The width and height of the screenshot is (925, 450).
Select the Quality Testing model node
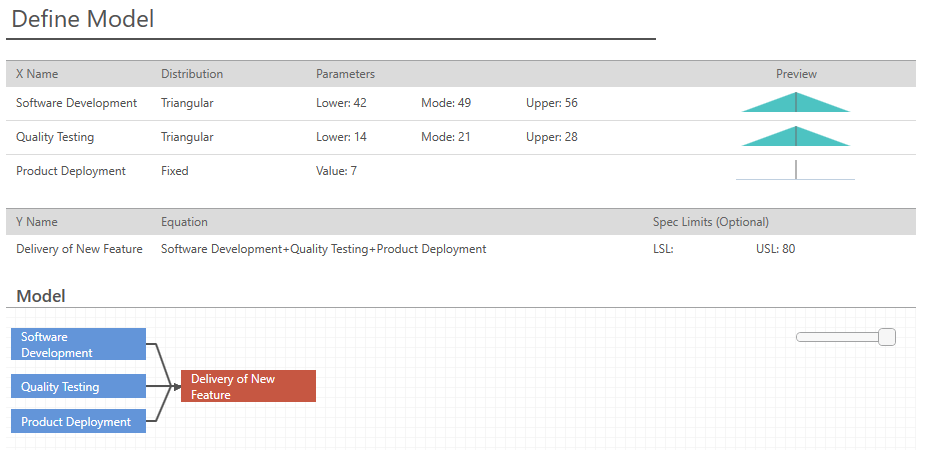pyautogui.click(x=78, y=387)
